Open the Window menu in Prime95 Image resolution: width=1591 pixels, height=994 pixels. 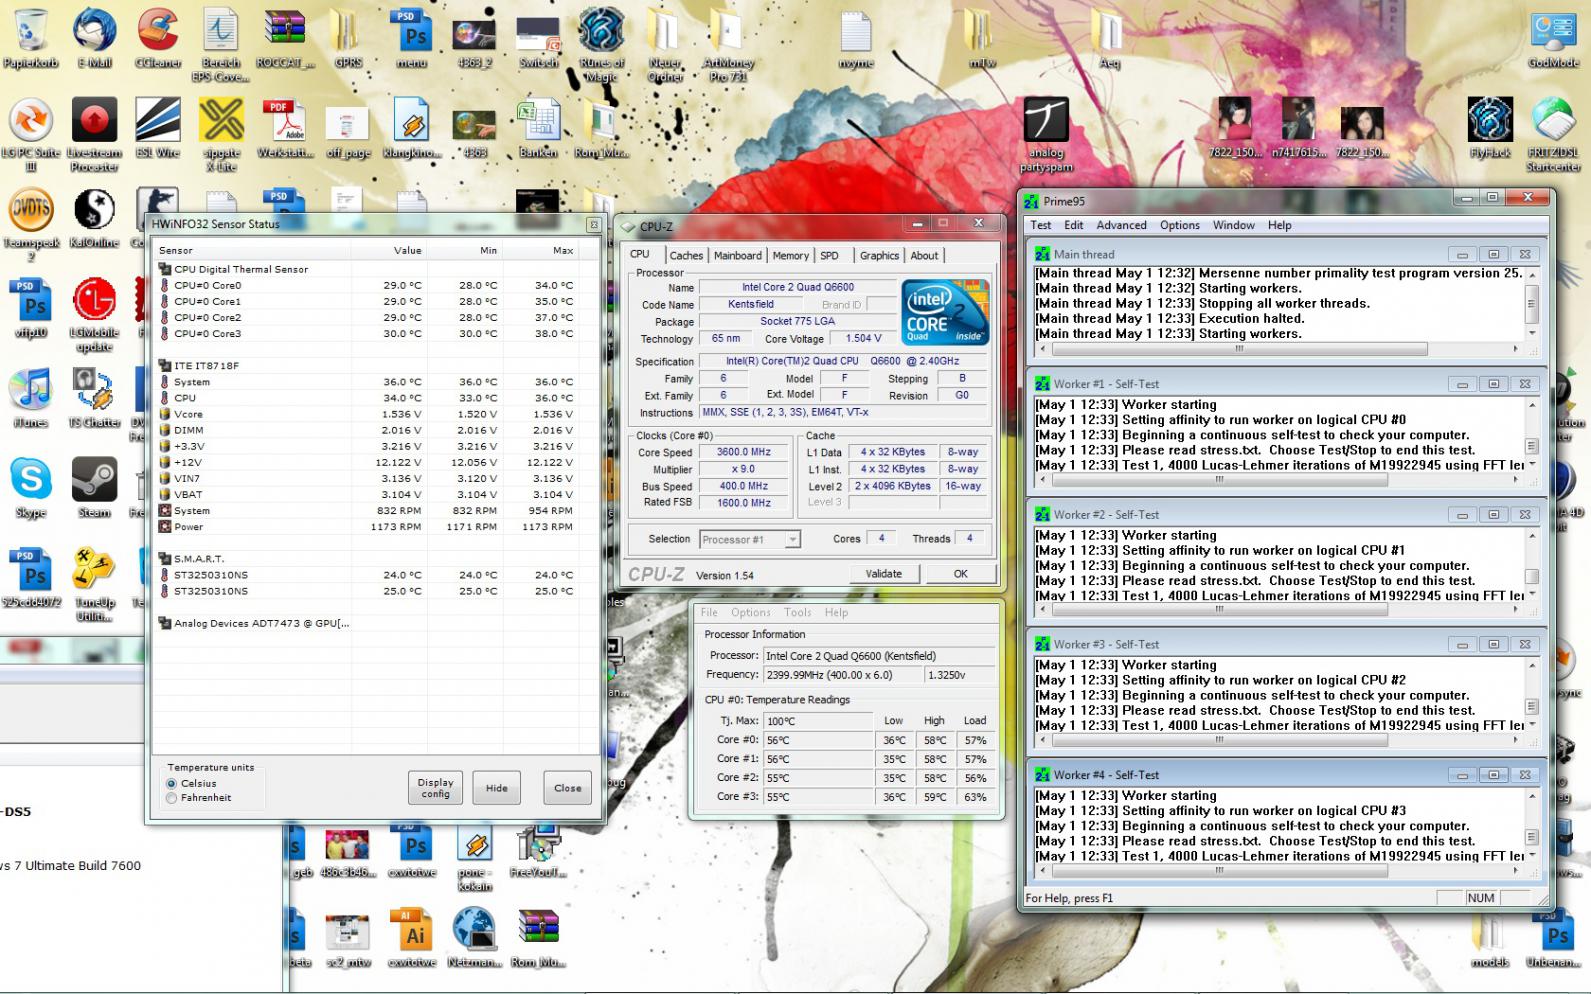click(1233, 225)
